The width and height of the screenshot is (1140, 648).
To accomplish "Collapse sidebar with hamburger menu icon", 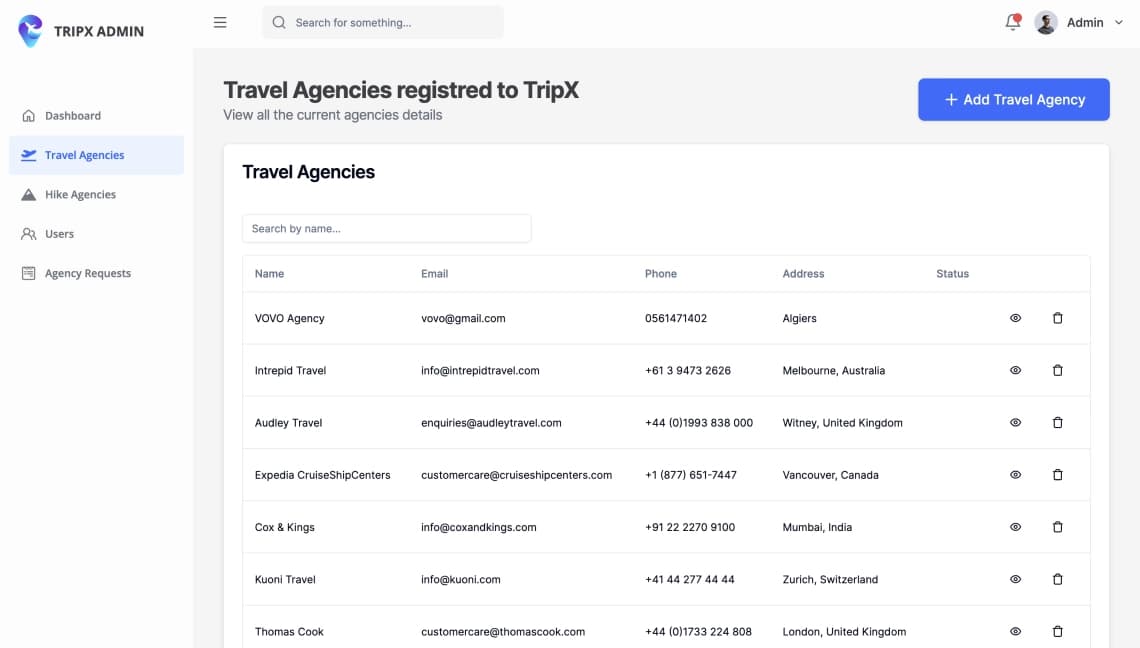I will pos(220,23).
